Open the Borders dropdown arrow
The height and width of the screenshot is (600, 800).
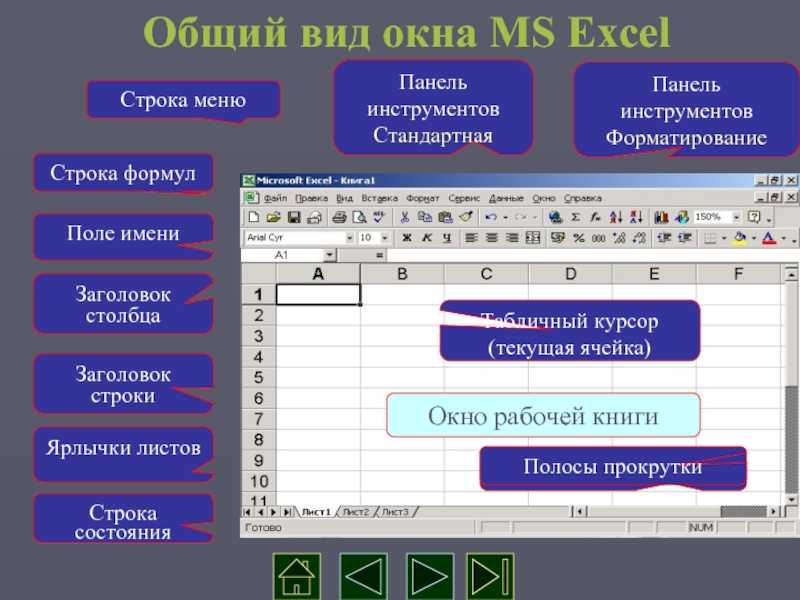coord(724,238)
